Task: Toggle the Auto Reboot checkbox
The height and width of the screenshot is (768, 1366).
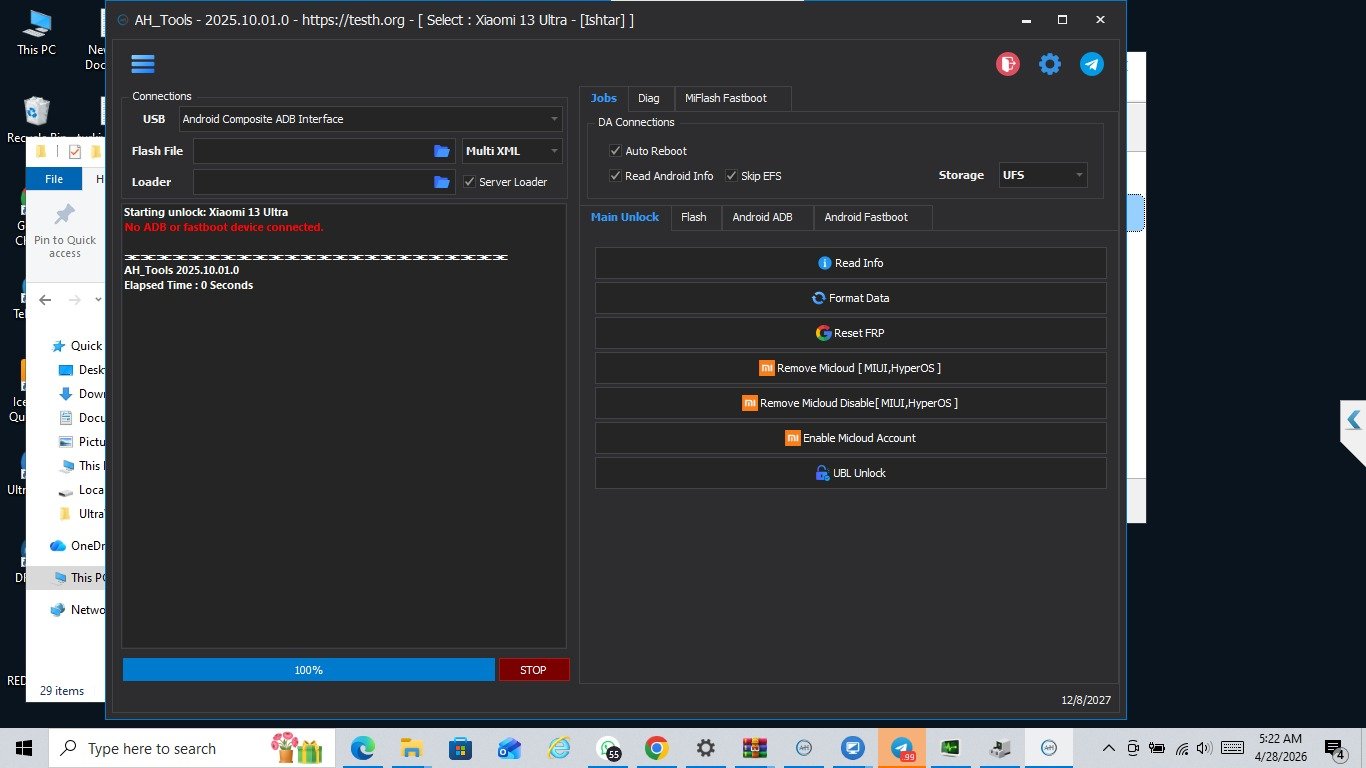Action: click(x=616, y=151)
